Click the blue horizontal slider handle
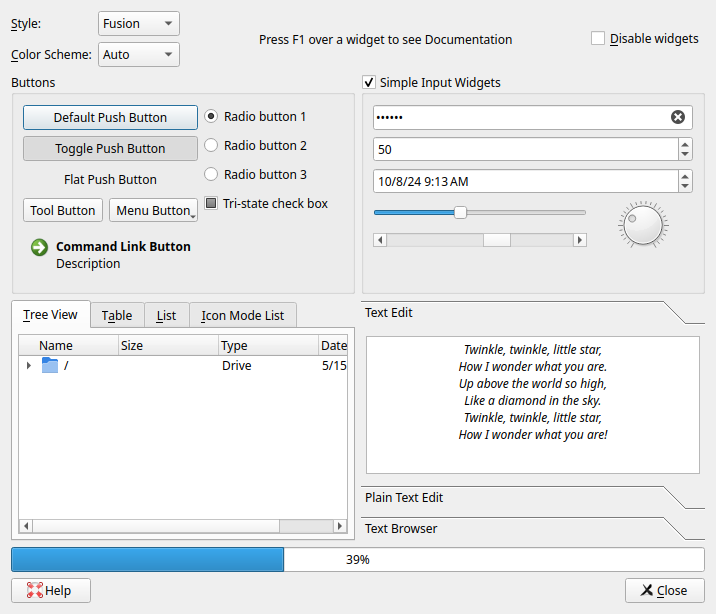716x614 pixels. coord(460,212)
